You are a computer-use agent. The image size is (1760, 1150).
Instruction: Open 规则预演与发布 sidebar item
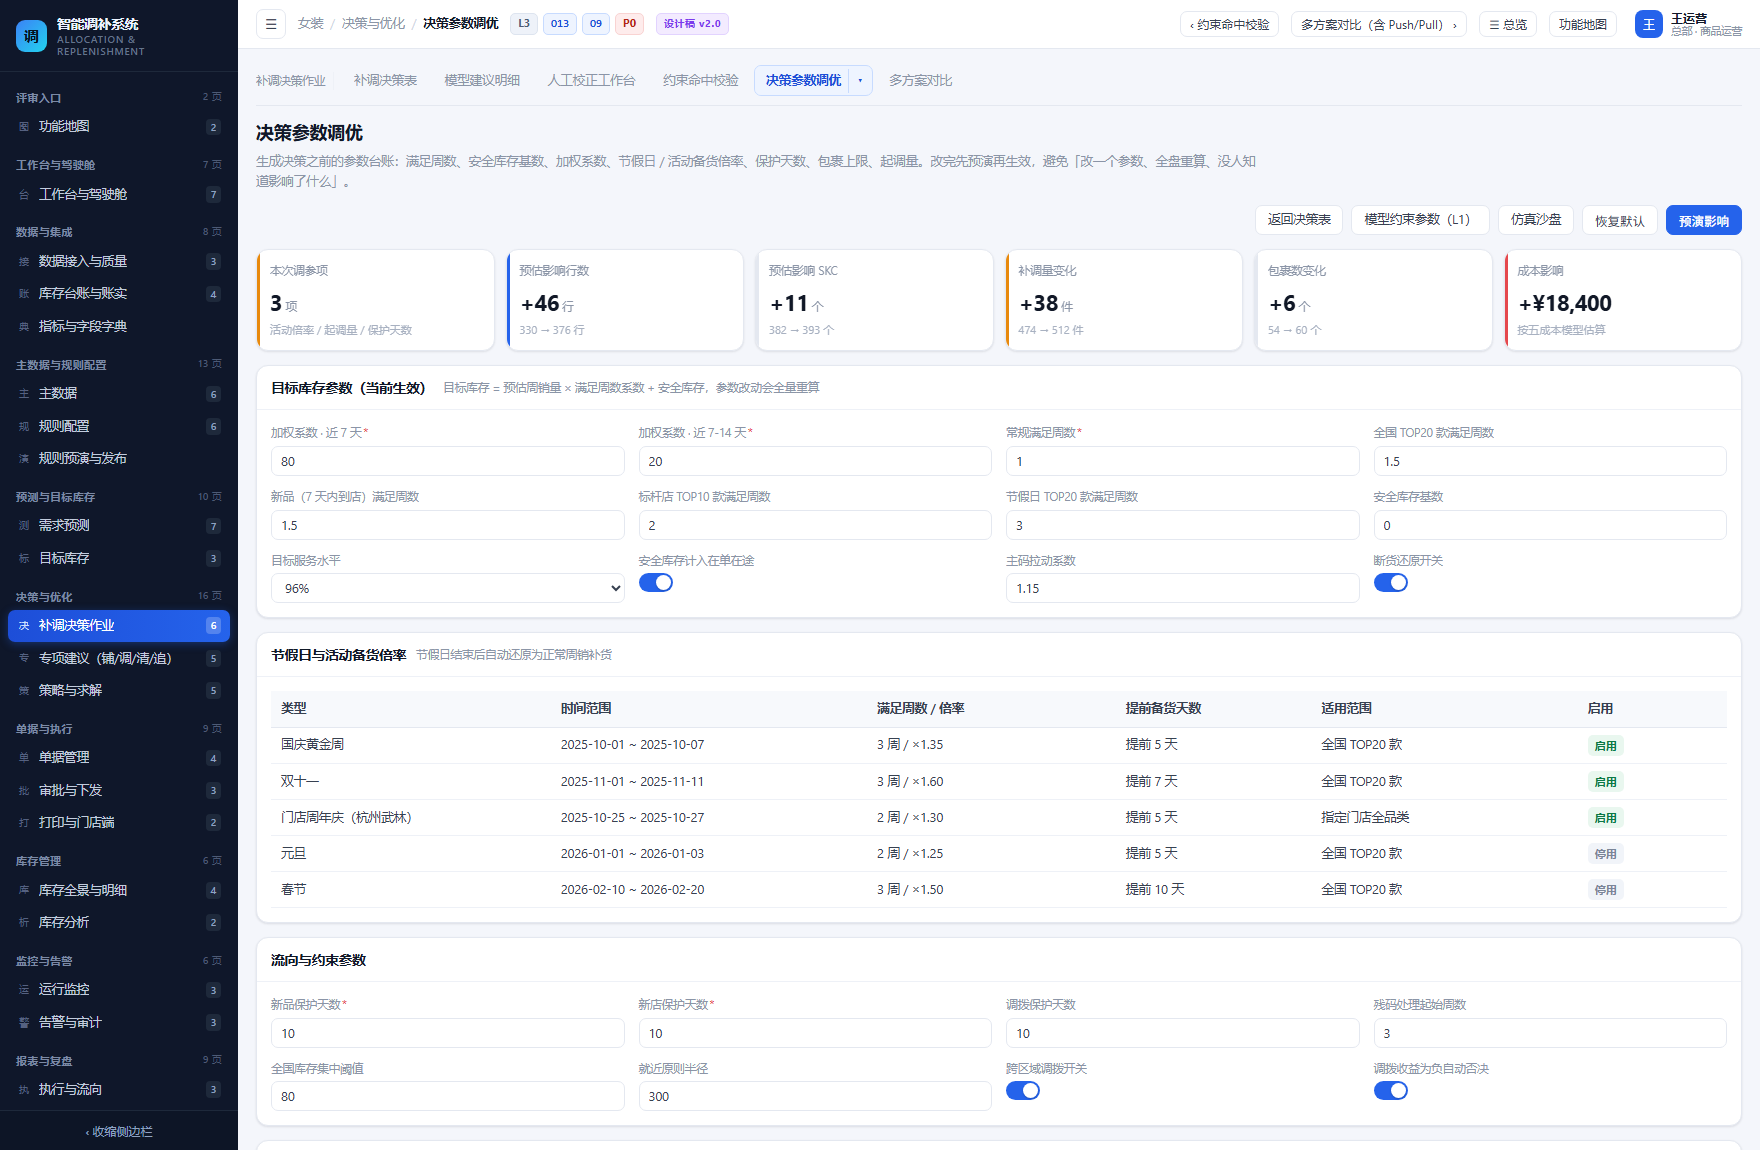pyautogui.click(x=119, y=459)
